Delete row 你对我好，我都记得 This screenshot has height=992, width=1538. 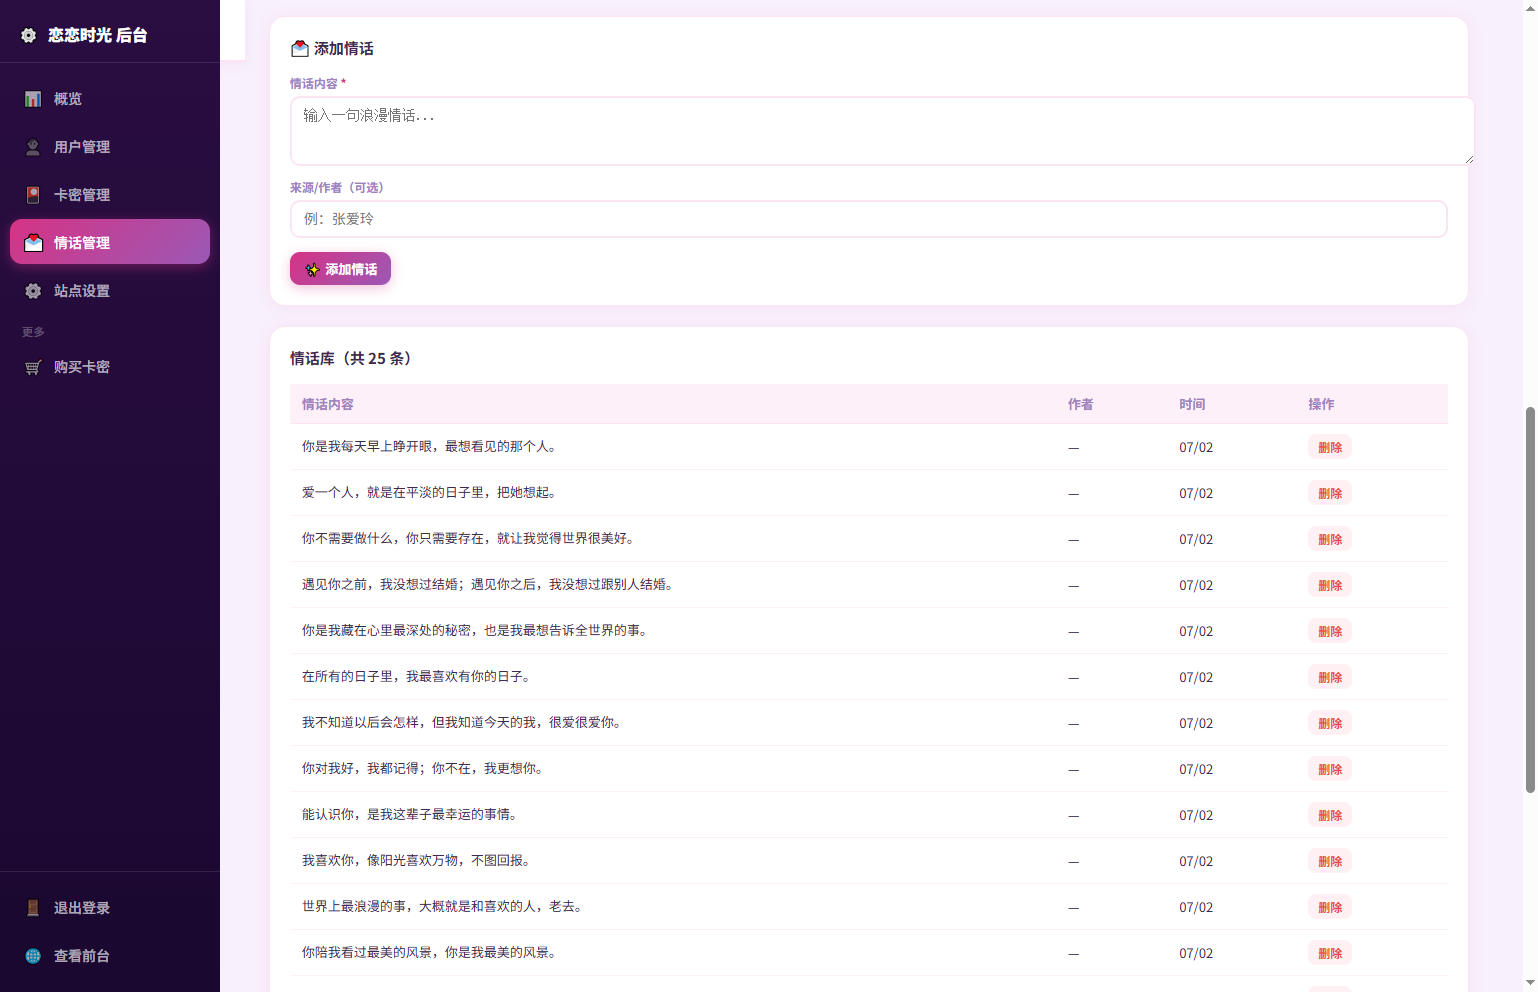pos(1330,769)
